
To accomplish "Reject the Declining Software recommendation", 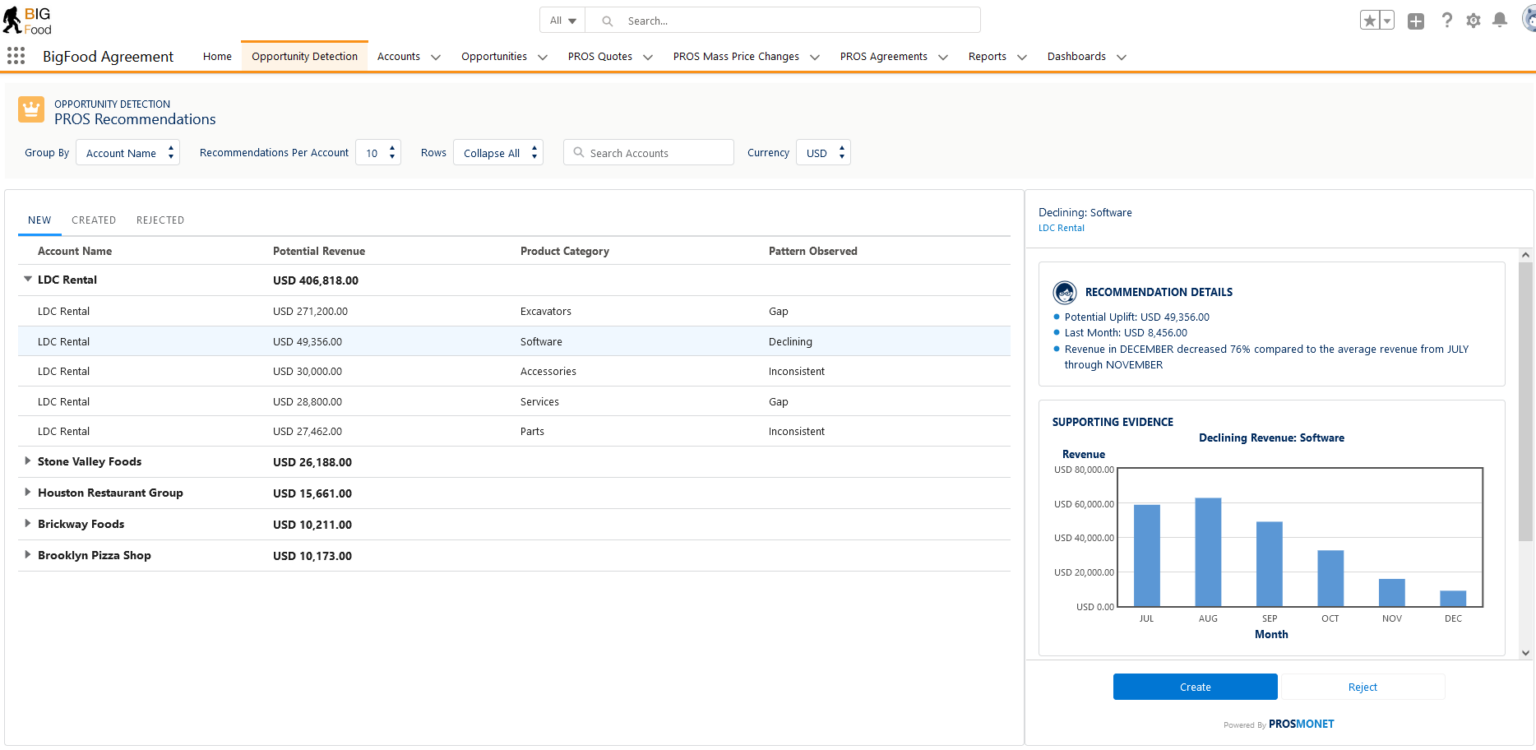I will 1362,686.
